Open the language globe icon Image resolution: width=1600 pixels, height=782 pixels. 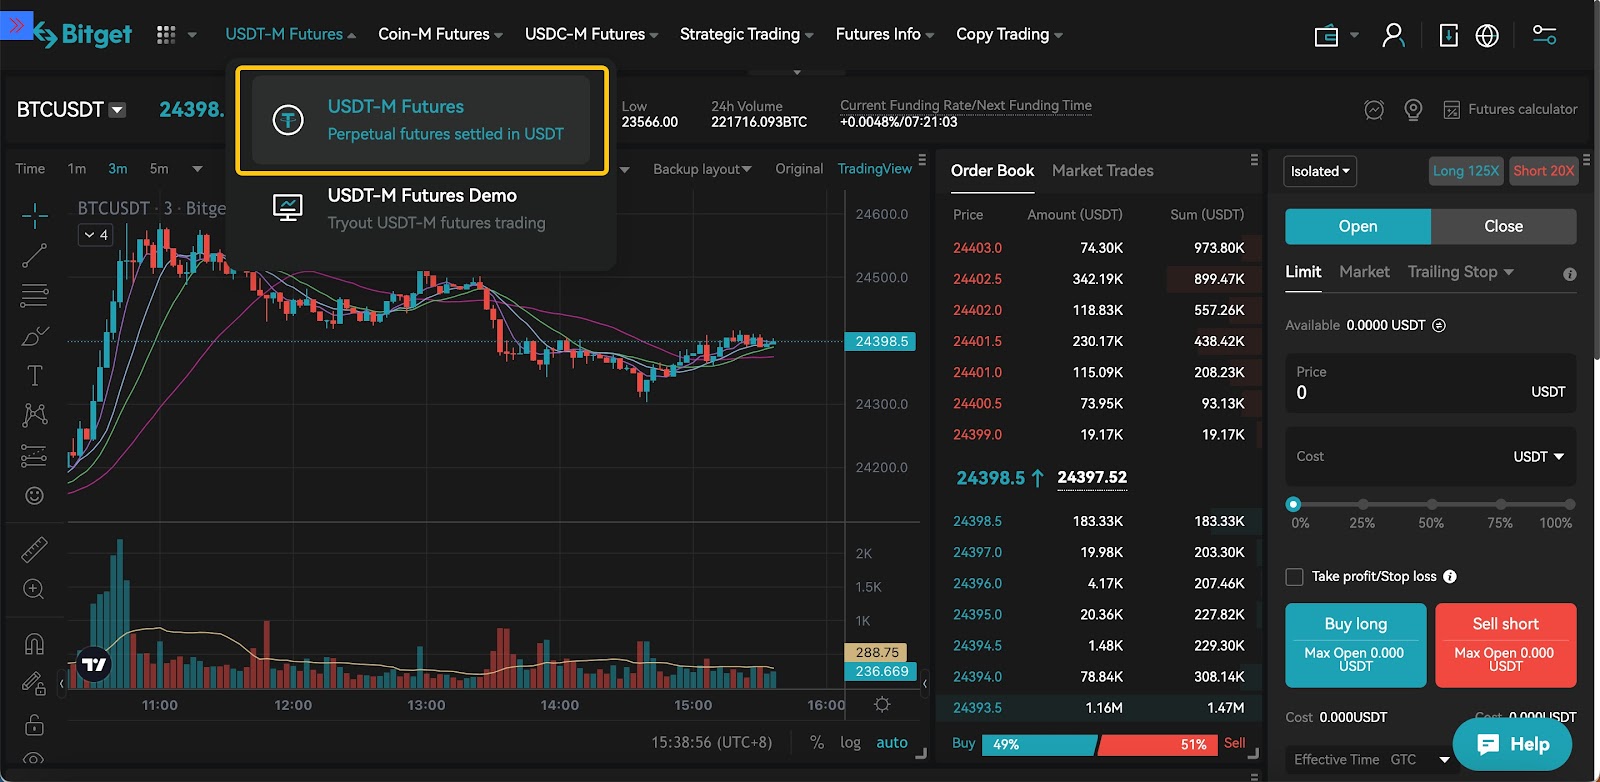1487,35
